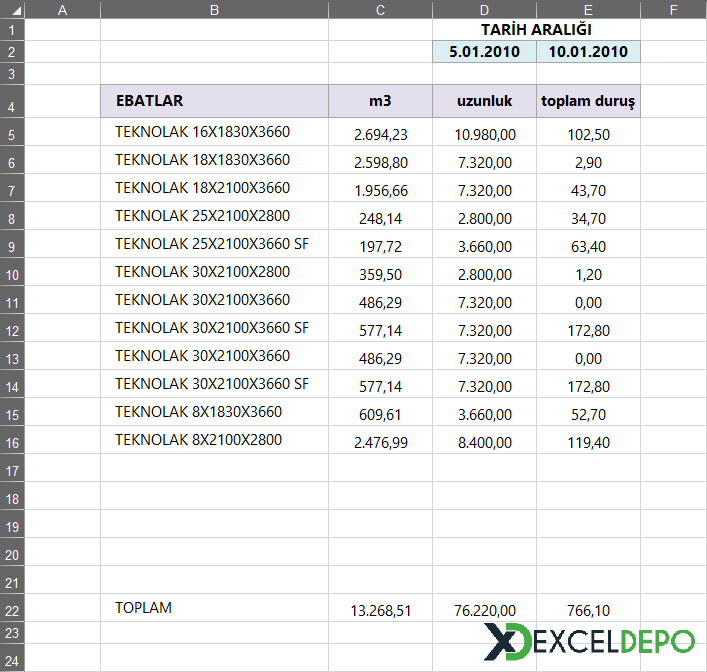Select TEKNOLAK 30X2100X3660 in row 13
This screenshot has height=672, width=707.
[x=214, y=355]
